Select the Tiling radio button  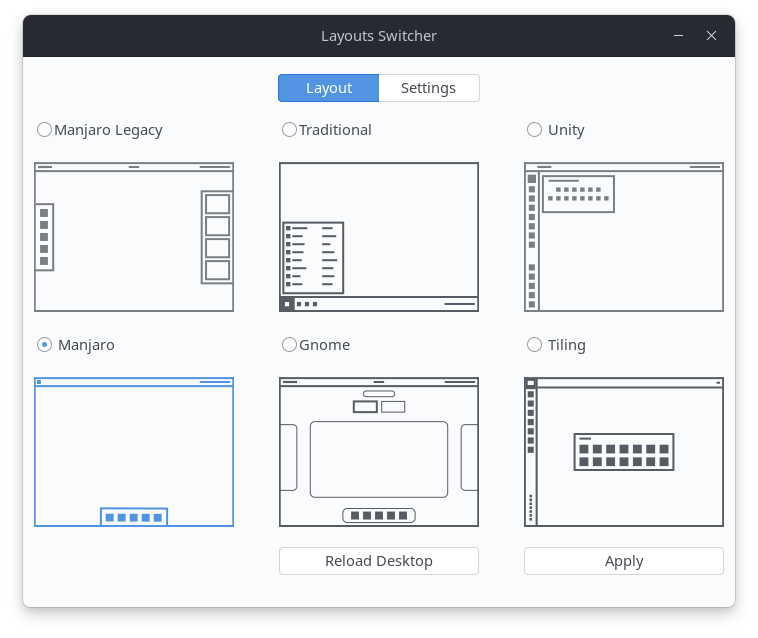click(534, 345)
